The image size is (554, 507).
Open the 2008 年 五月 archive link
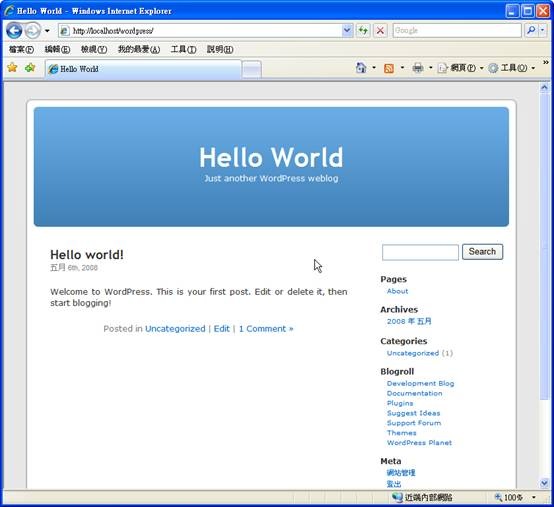[409, 321]
